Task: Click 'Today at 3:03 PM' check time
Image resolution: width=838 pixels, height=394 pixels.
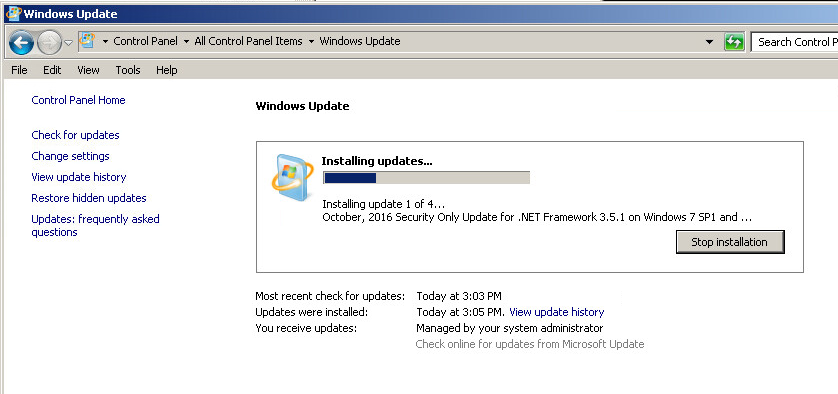Action: tap(459, 296)
